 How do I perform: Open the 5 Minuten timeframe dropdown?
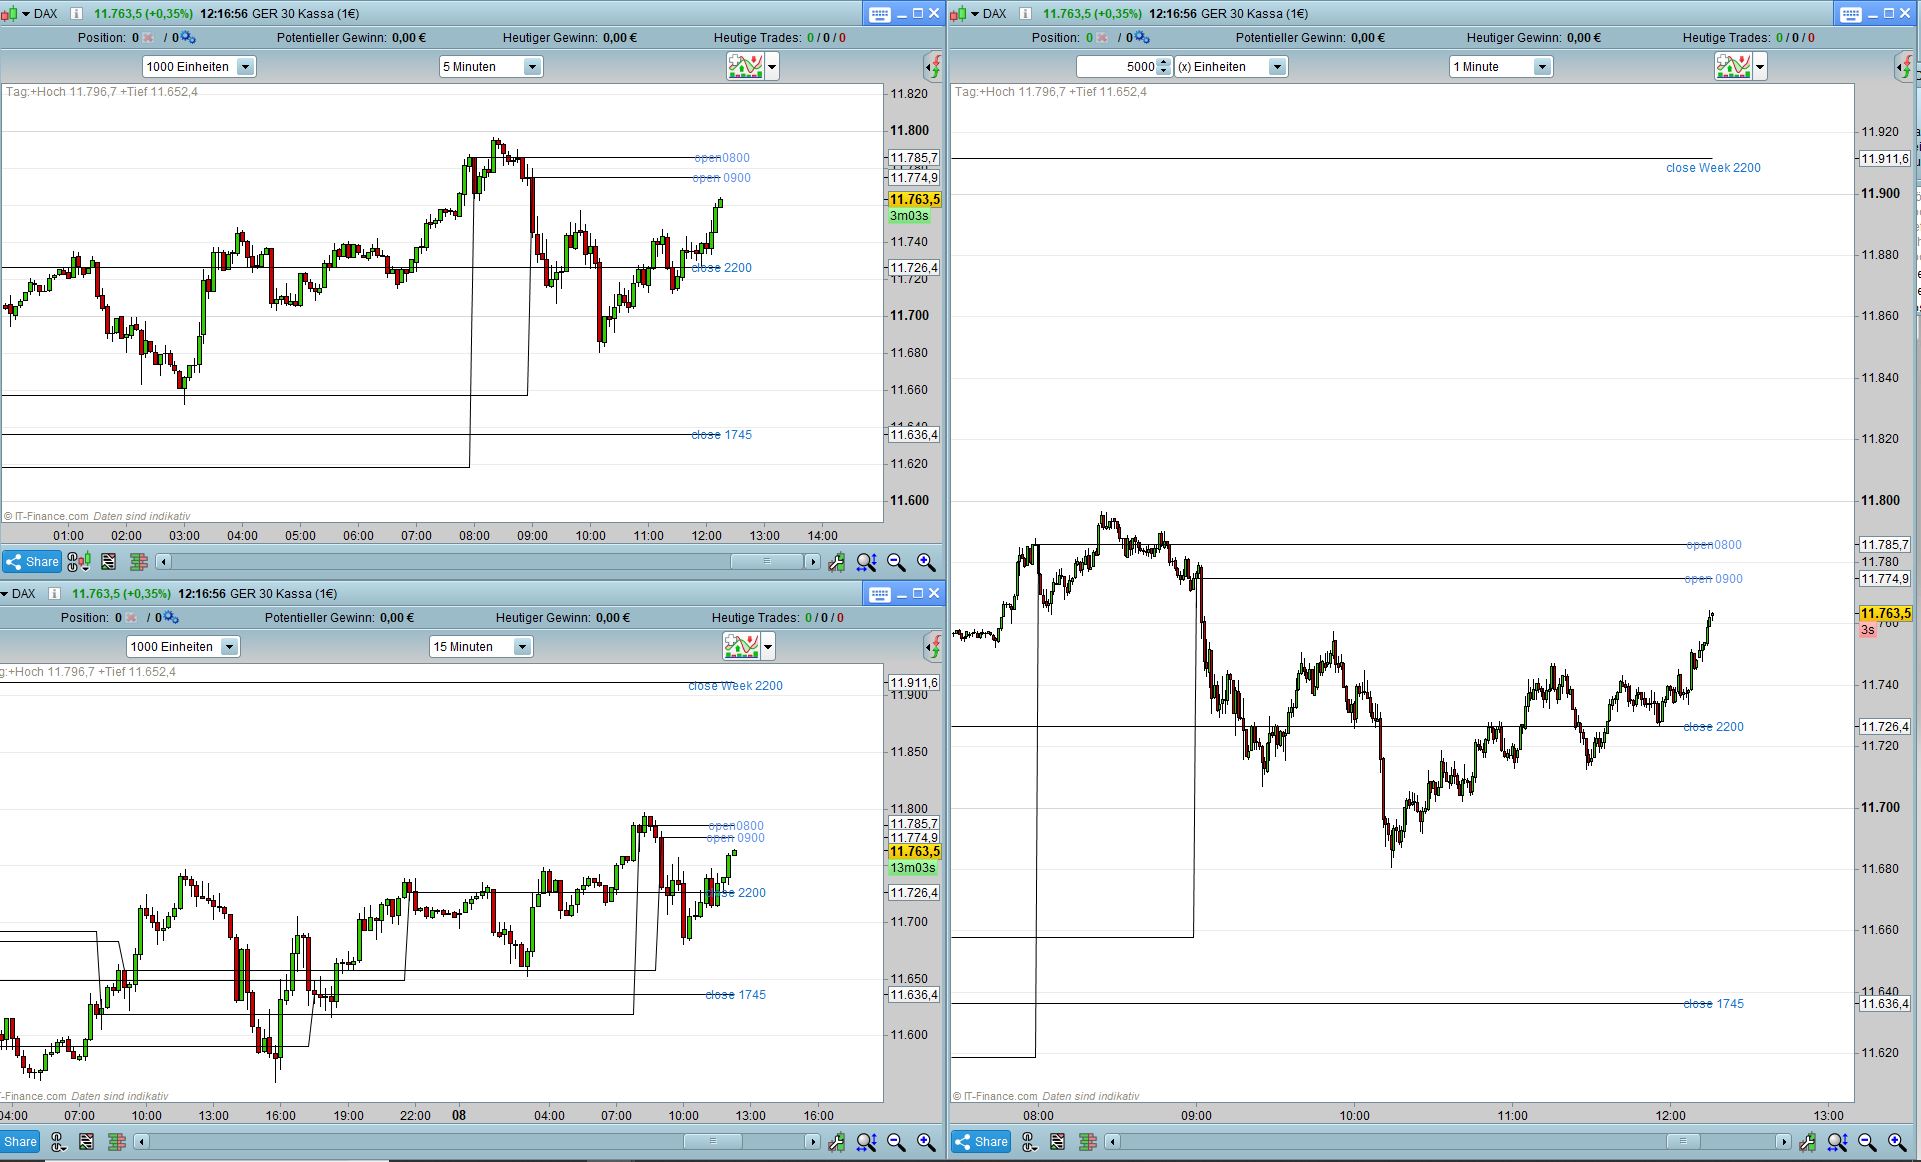pyautogui.click(x=532, y=67)
